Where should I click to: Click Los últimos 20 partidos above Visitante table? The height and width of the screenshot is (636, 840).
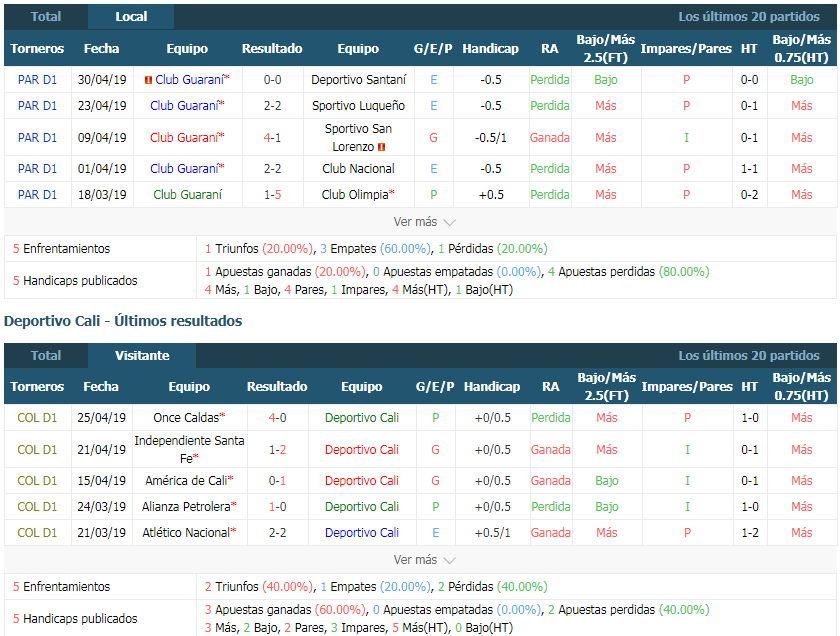point(749,355)
